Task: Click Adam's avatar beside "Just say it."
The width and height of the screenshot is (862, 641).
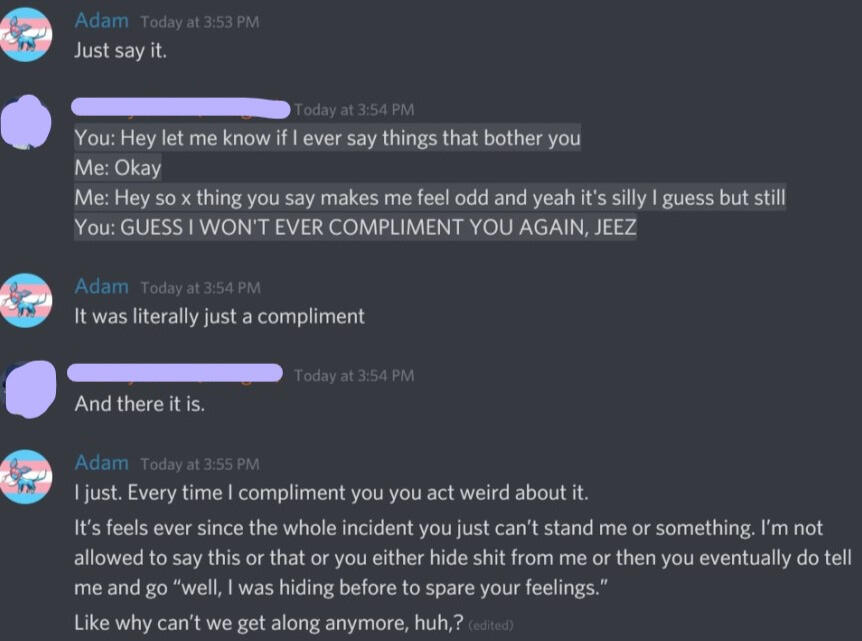Action: [27, 35]
